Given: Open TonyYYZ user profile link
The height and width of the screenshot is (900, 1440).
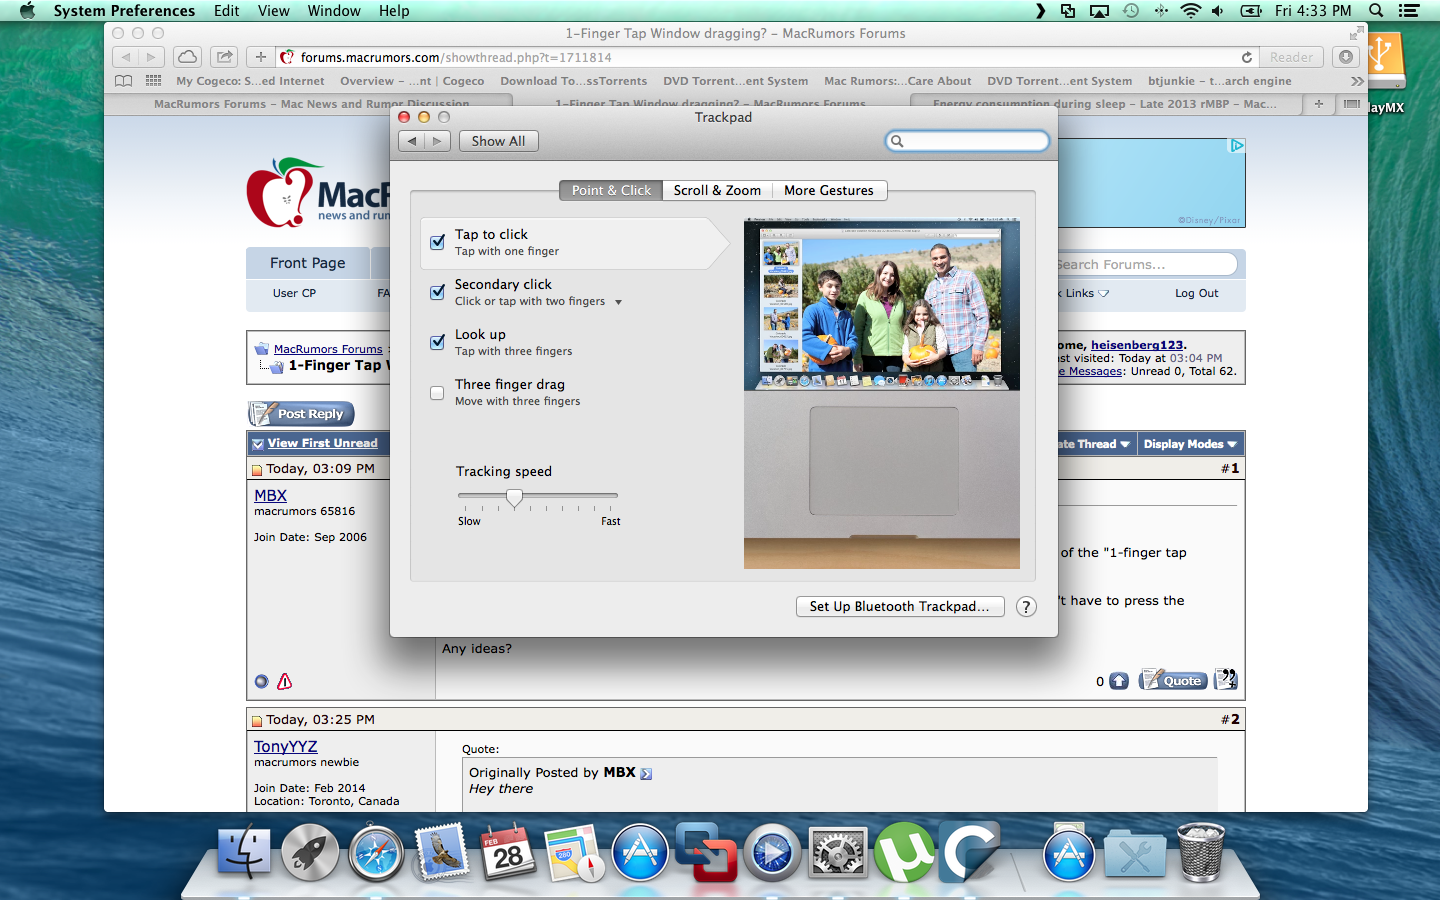Looking at the screenshot, I should click(285, 746).
